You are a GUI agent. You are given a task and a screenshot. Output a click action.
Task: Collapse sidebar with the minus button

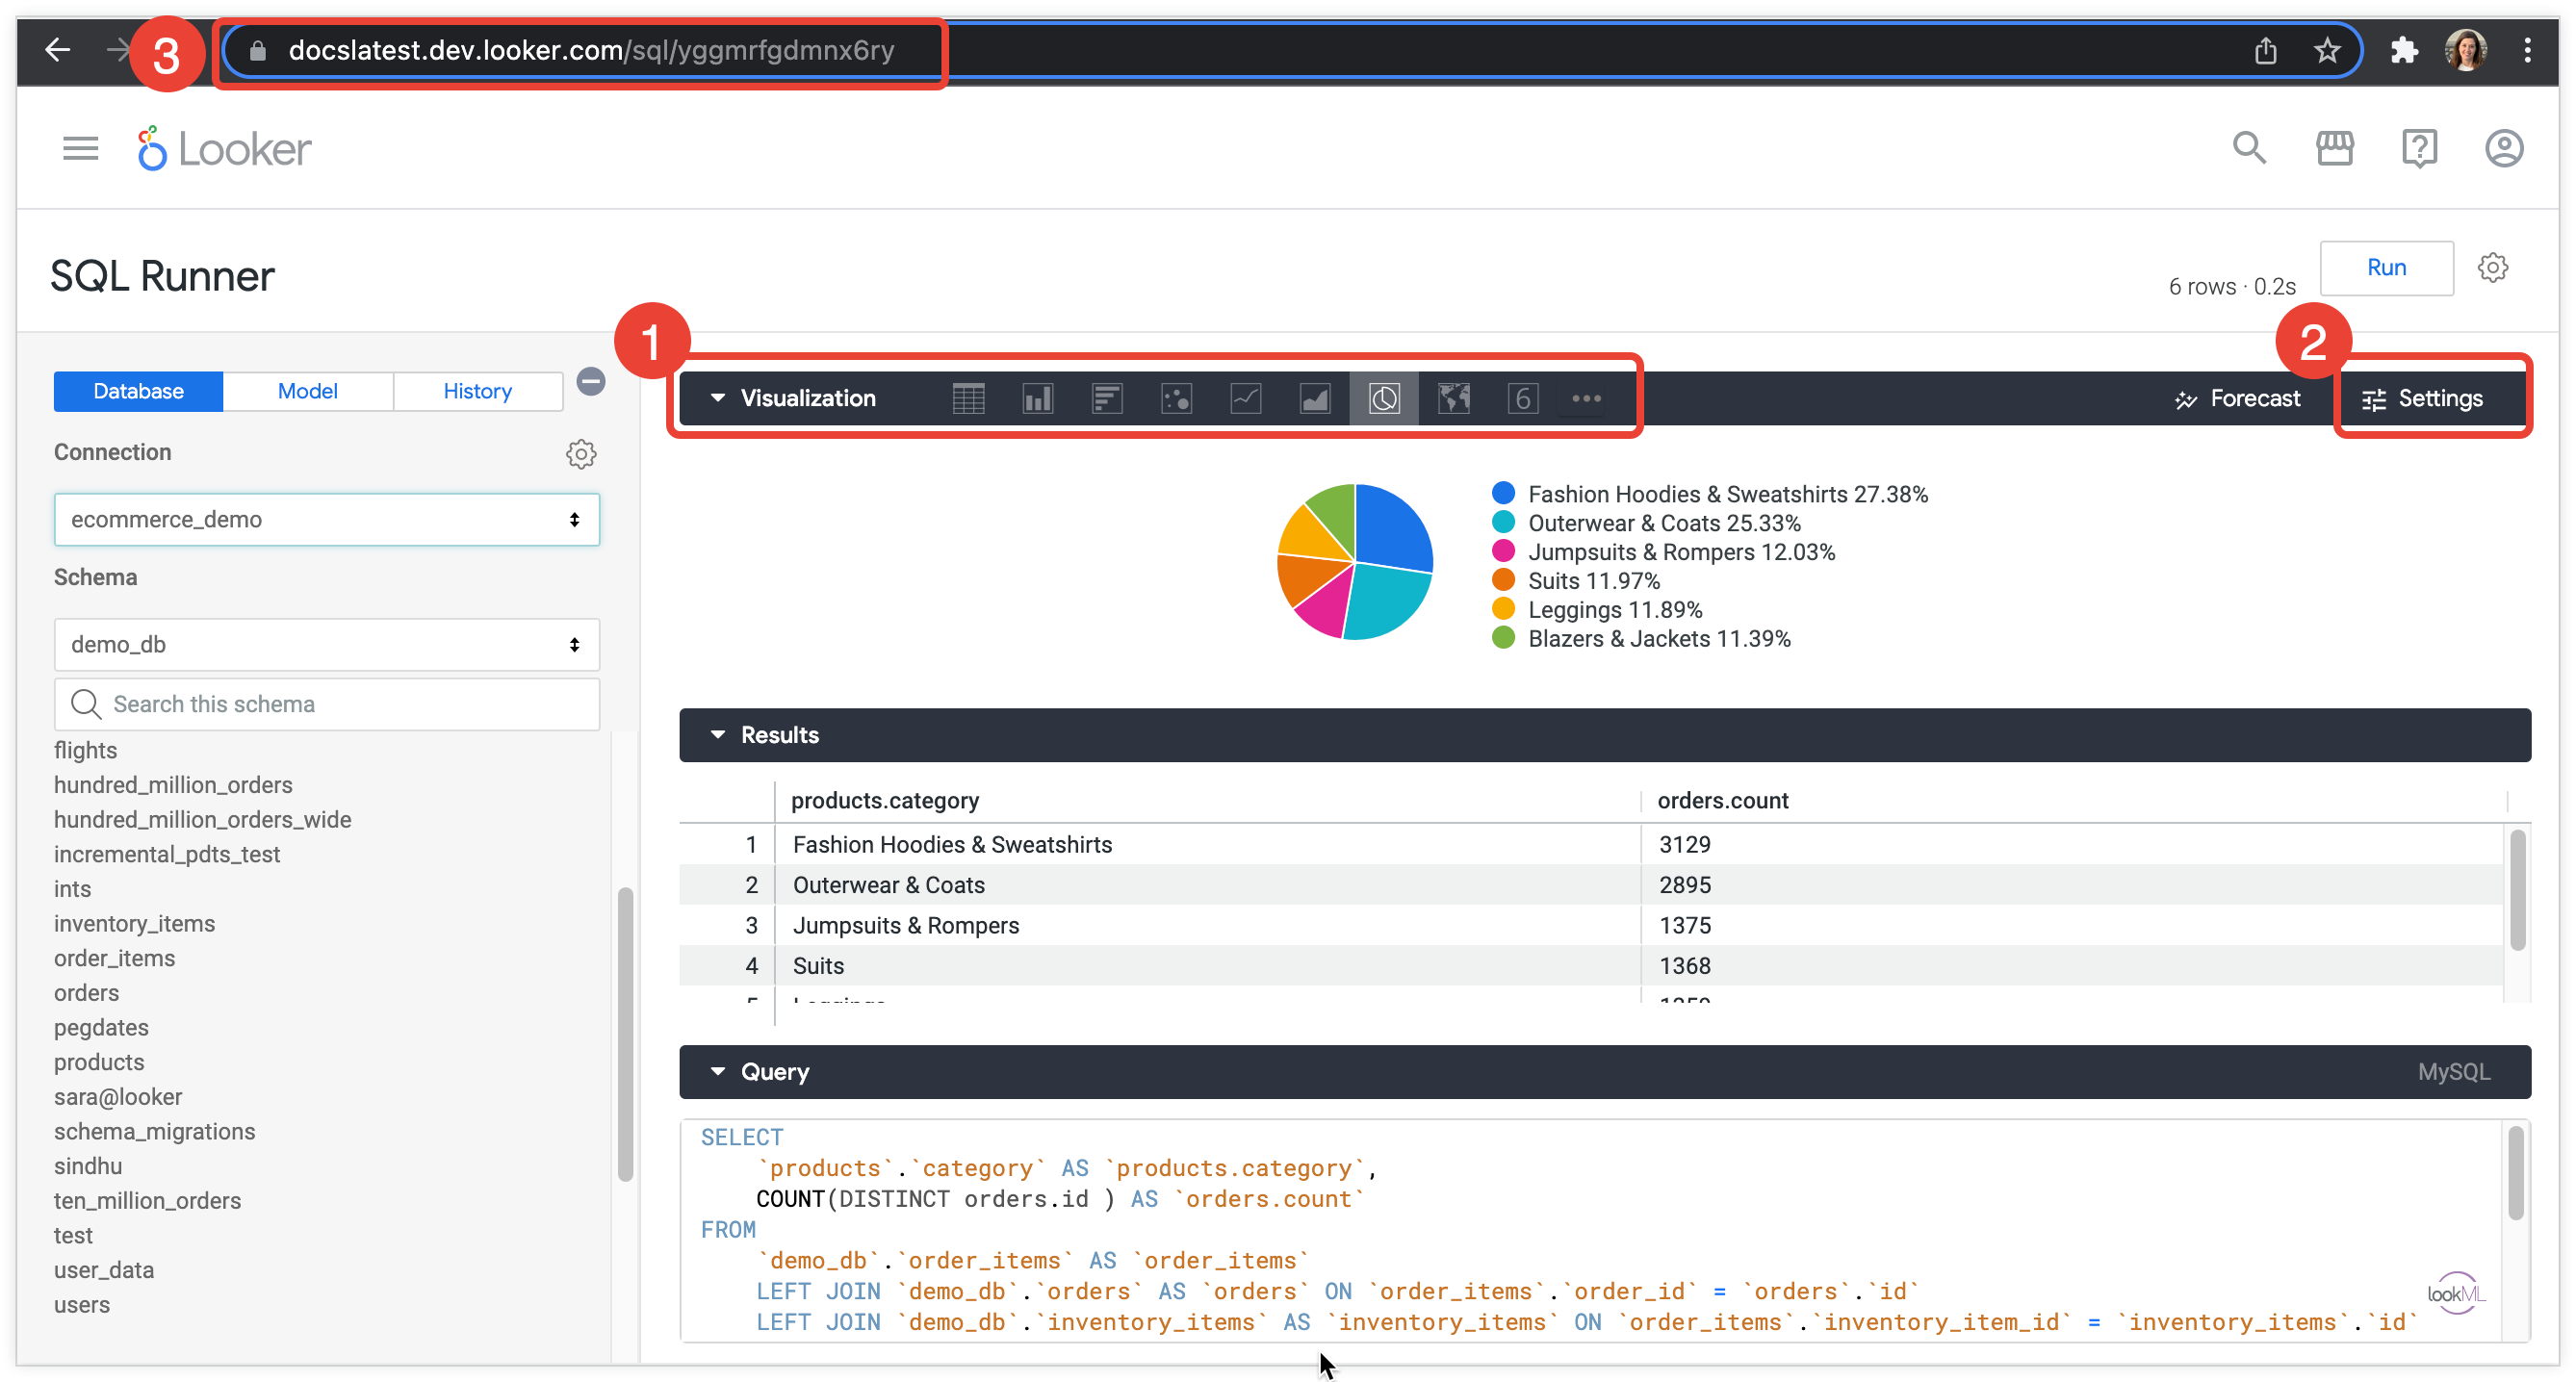click(x=591, y=381)
